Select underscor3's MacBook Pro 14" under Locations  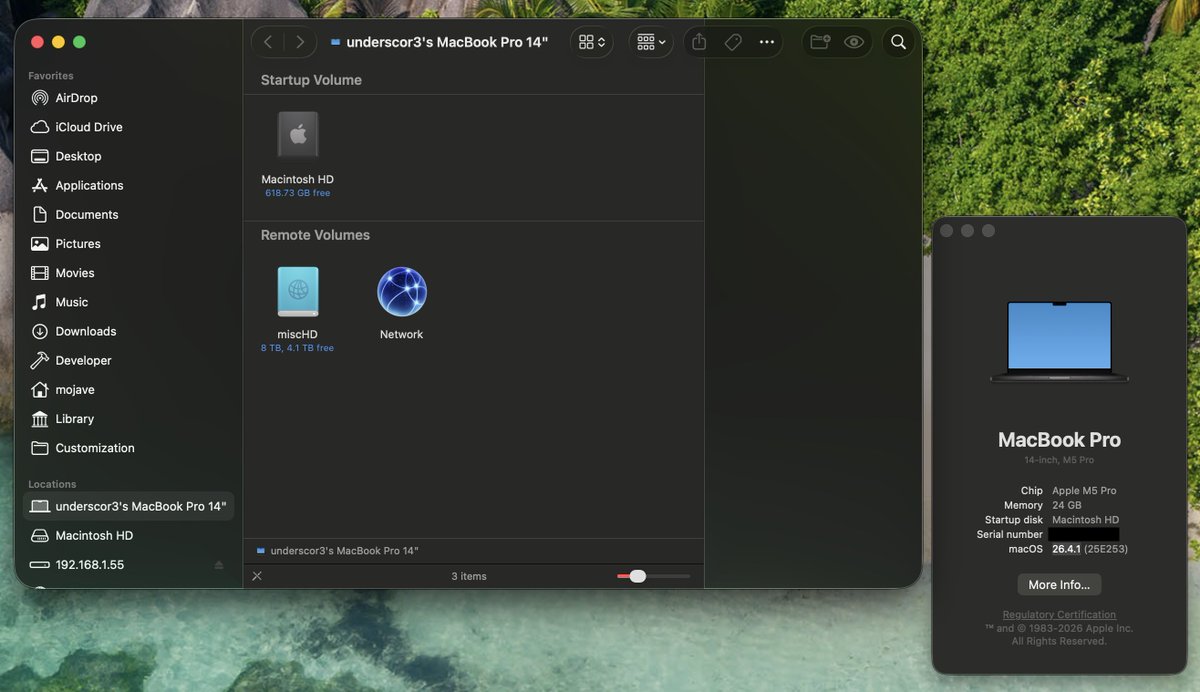click(128, 506)
